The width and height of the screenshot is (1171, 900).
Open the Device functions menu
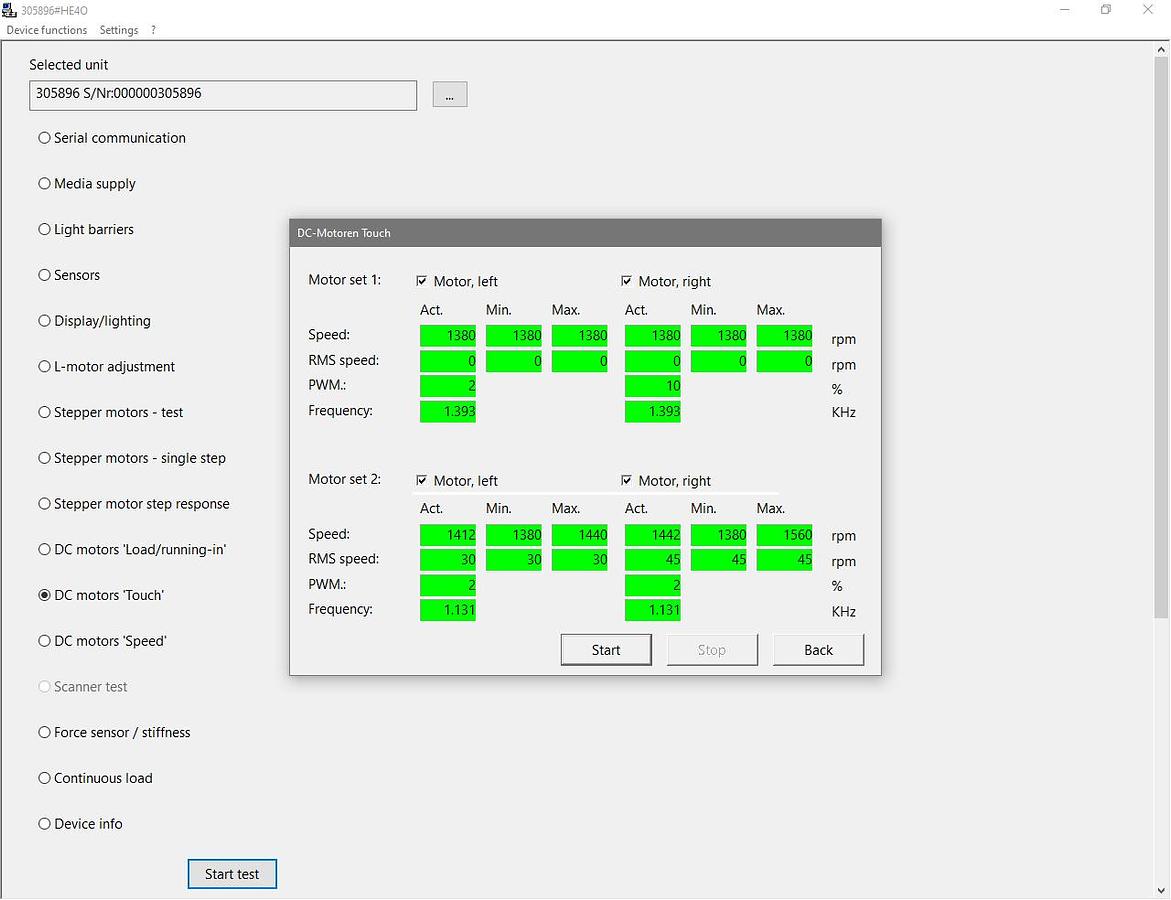[47, 30]
